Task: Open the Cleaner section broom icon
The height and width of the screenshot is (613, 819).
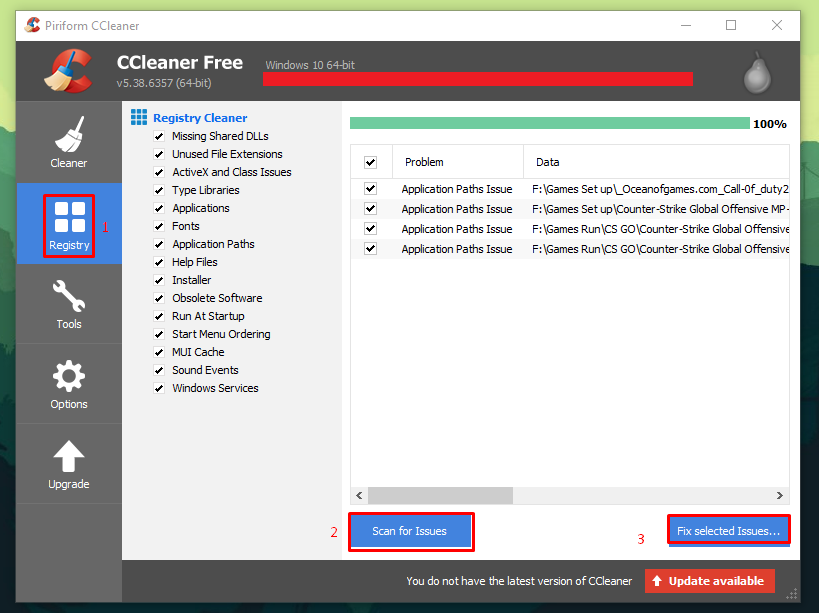Action: [68, 135]
